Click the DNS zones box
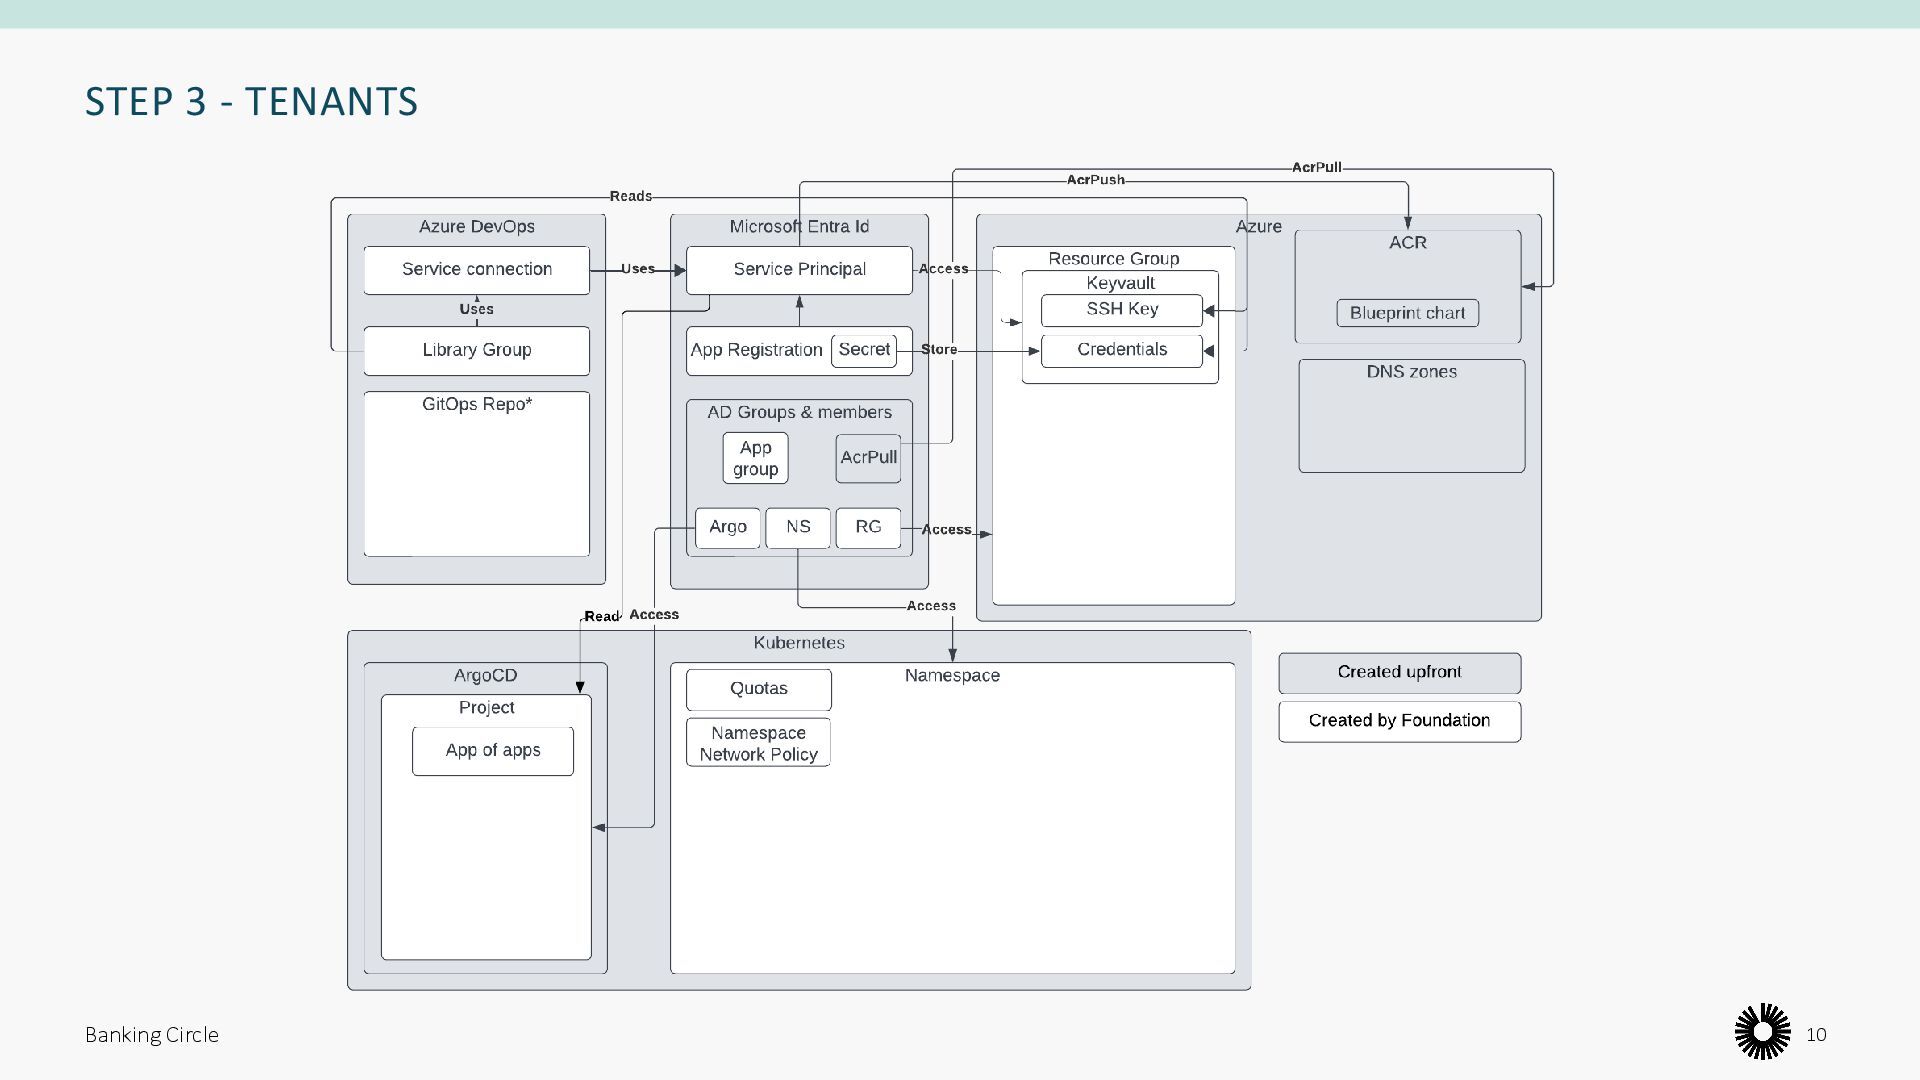1920x1080 pixels. click(1411, 416)
